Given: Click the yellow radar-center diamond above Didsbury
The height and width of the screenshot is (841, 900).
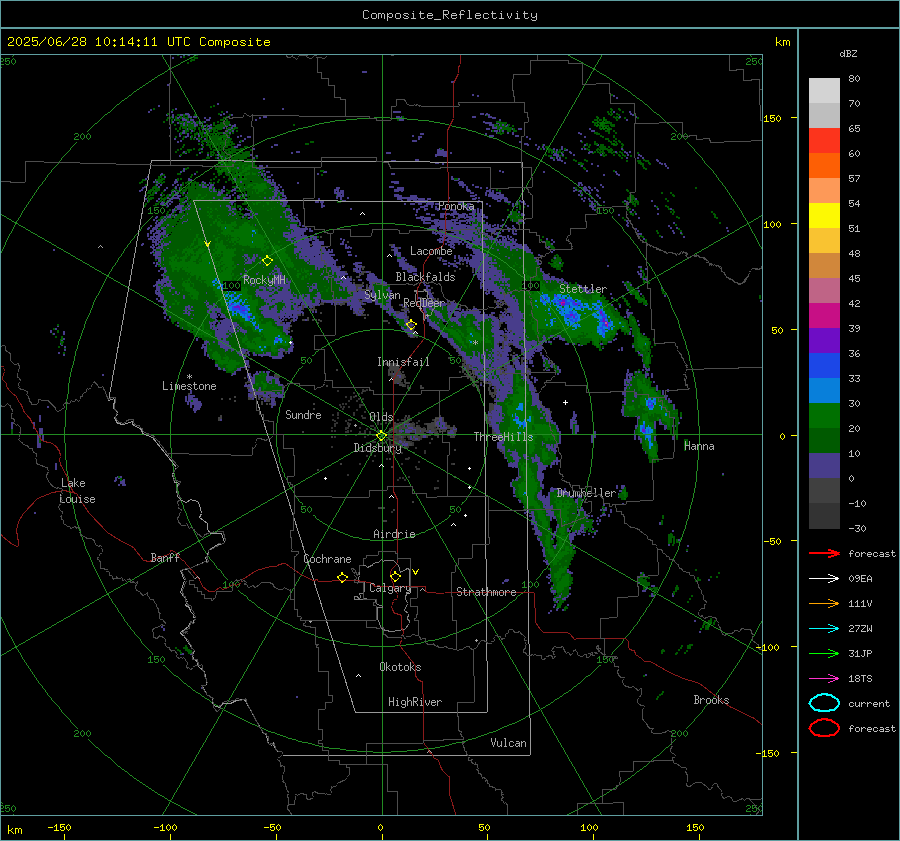Looking at the screenshot, I should [381, 436].
